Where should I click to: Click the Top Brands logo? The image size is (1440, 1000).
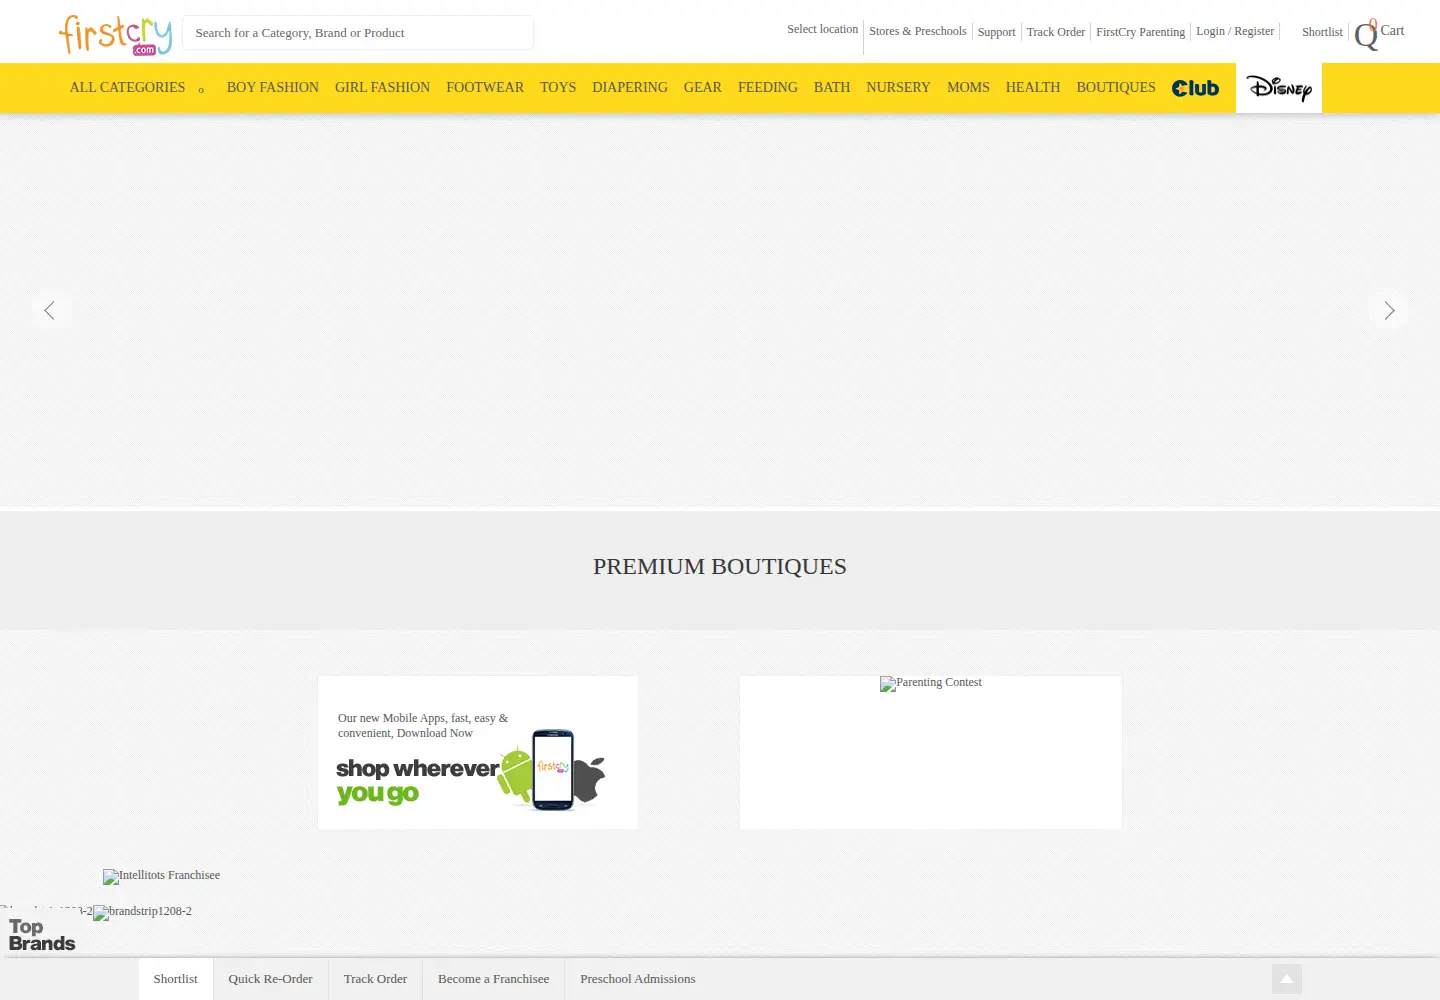tap(42, 935)
